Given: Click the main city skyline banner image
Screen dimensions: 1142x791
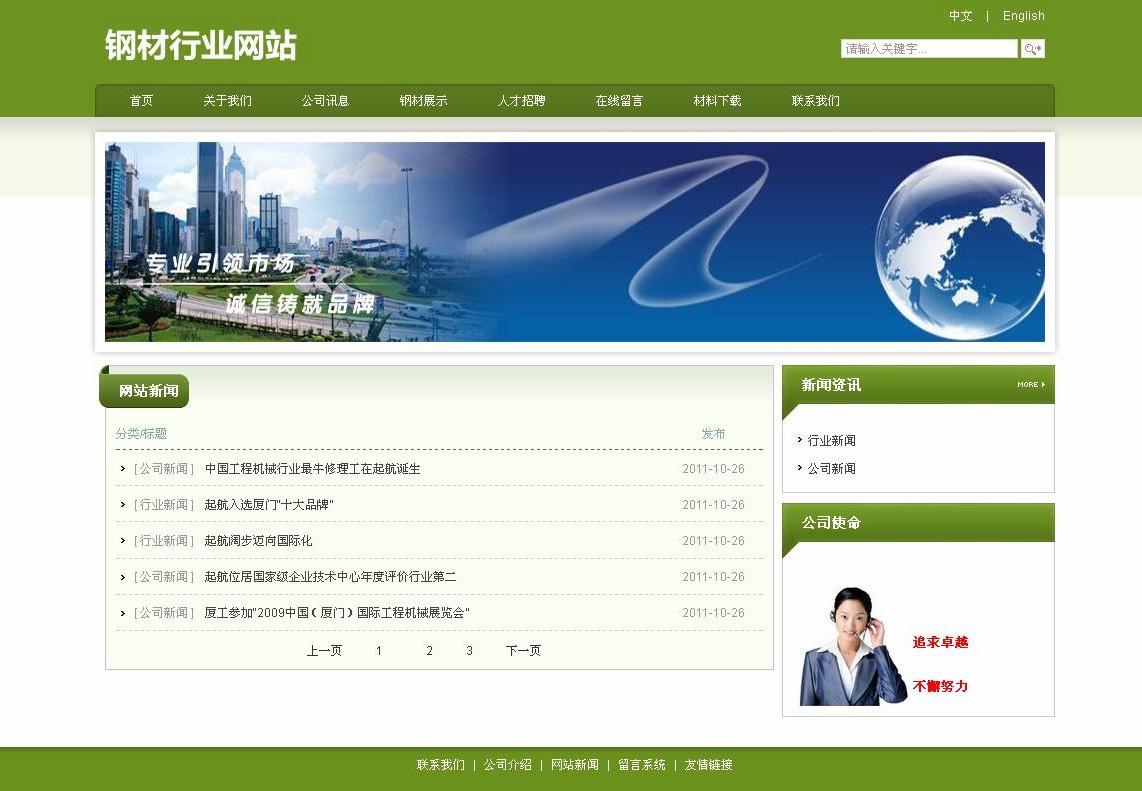Looking at the screenshot, I should [x=574, y=242].
